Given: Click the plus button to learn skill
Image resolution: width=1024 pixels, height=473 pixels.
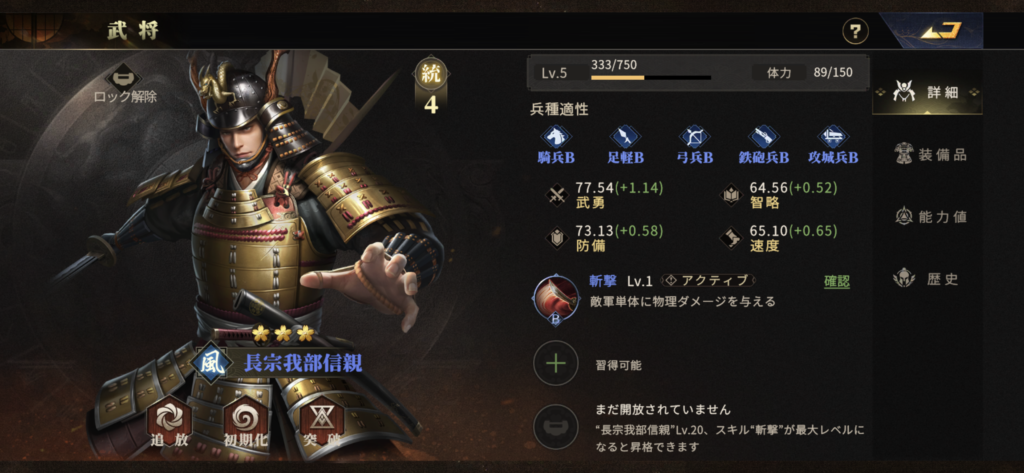Looking at the screenshot, I should point(556,364).
